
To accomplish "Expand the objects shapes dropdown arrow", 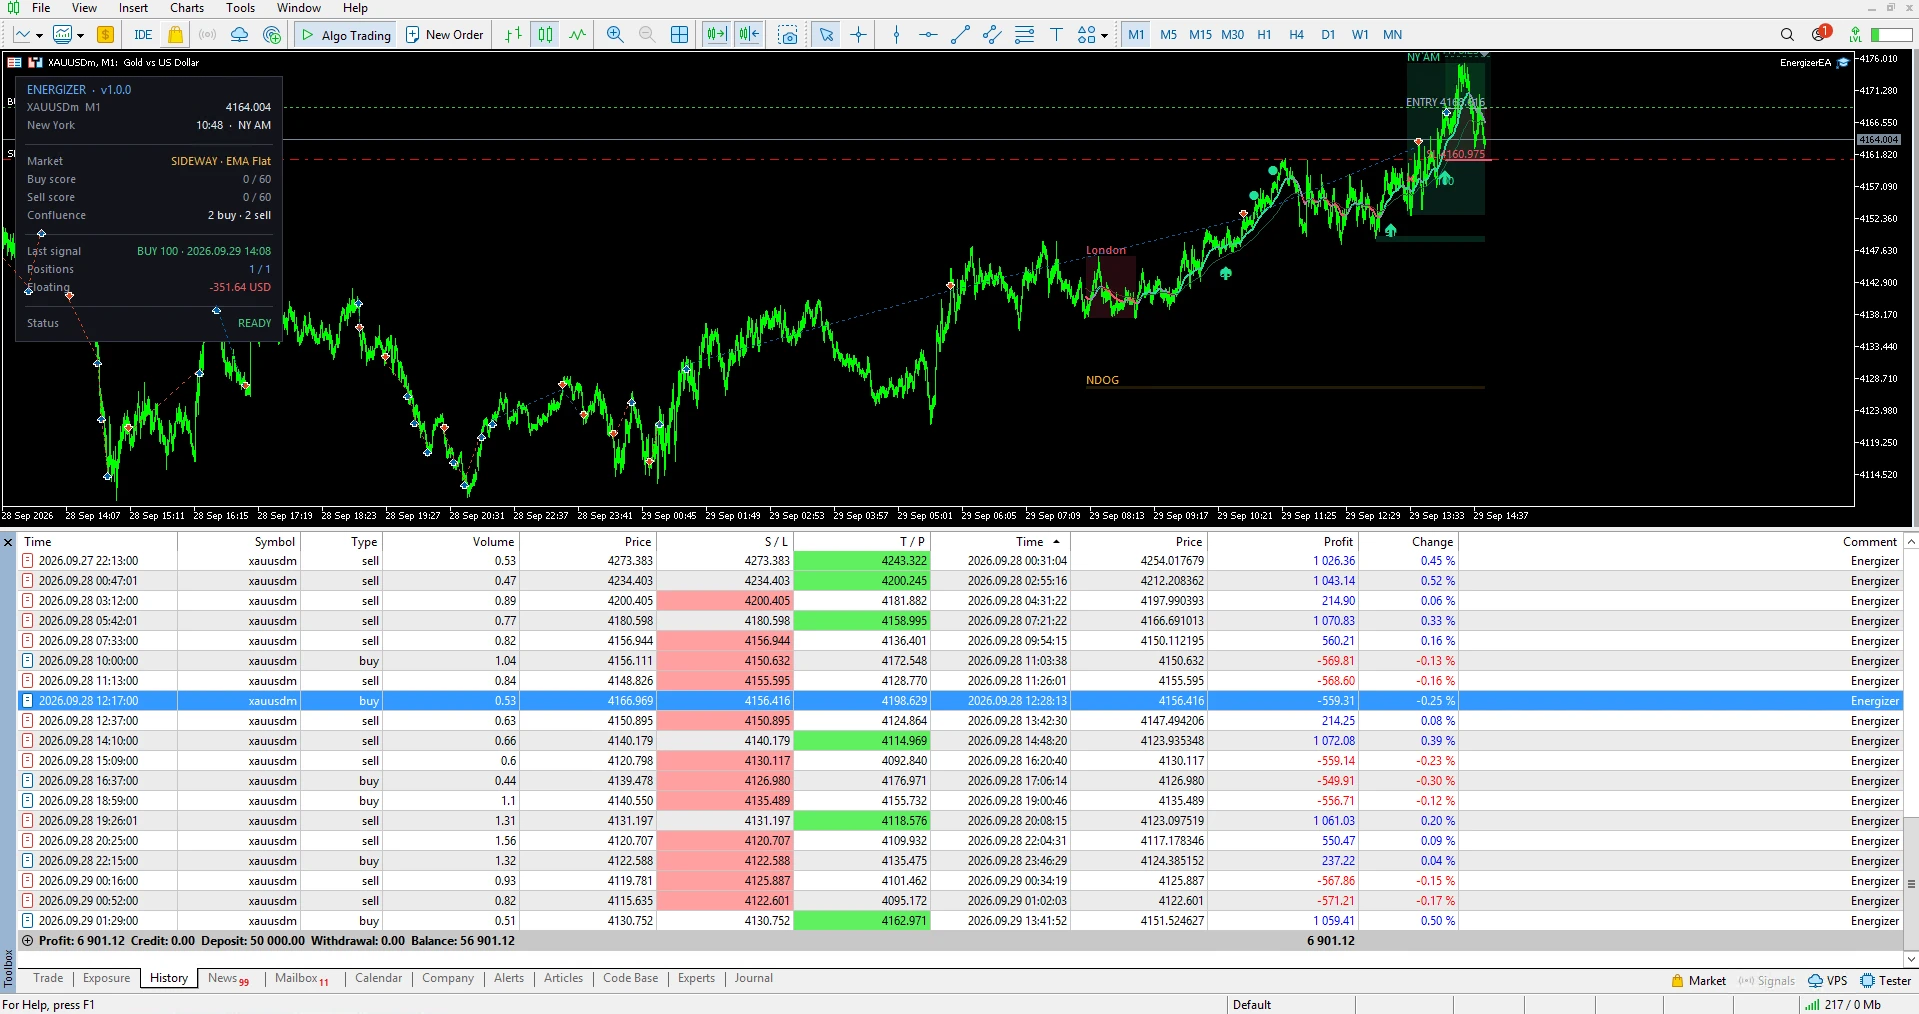I will [x=1104, y=36].
